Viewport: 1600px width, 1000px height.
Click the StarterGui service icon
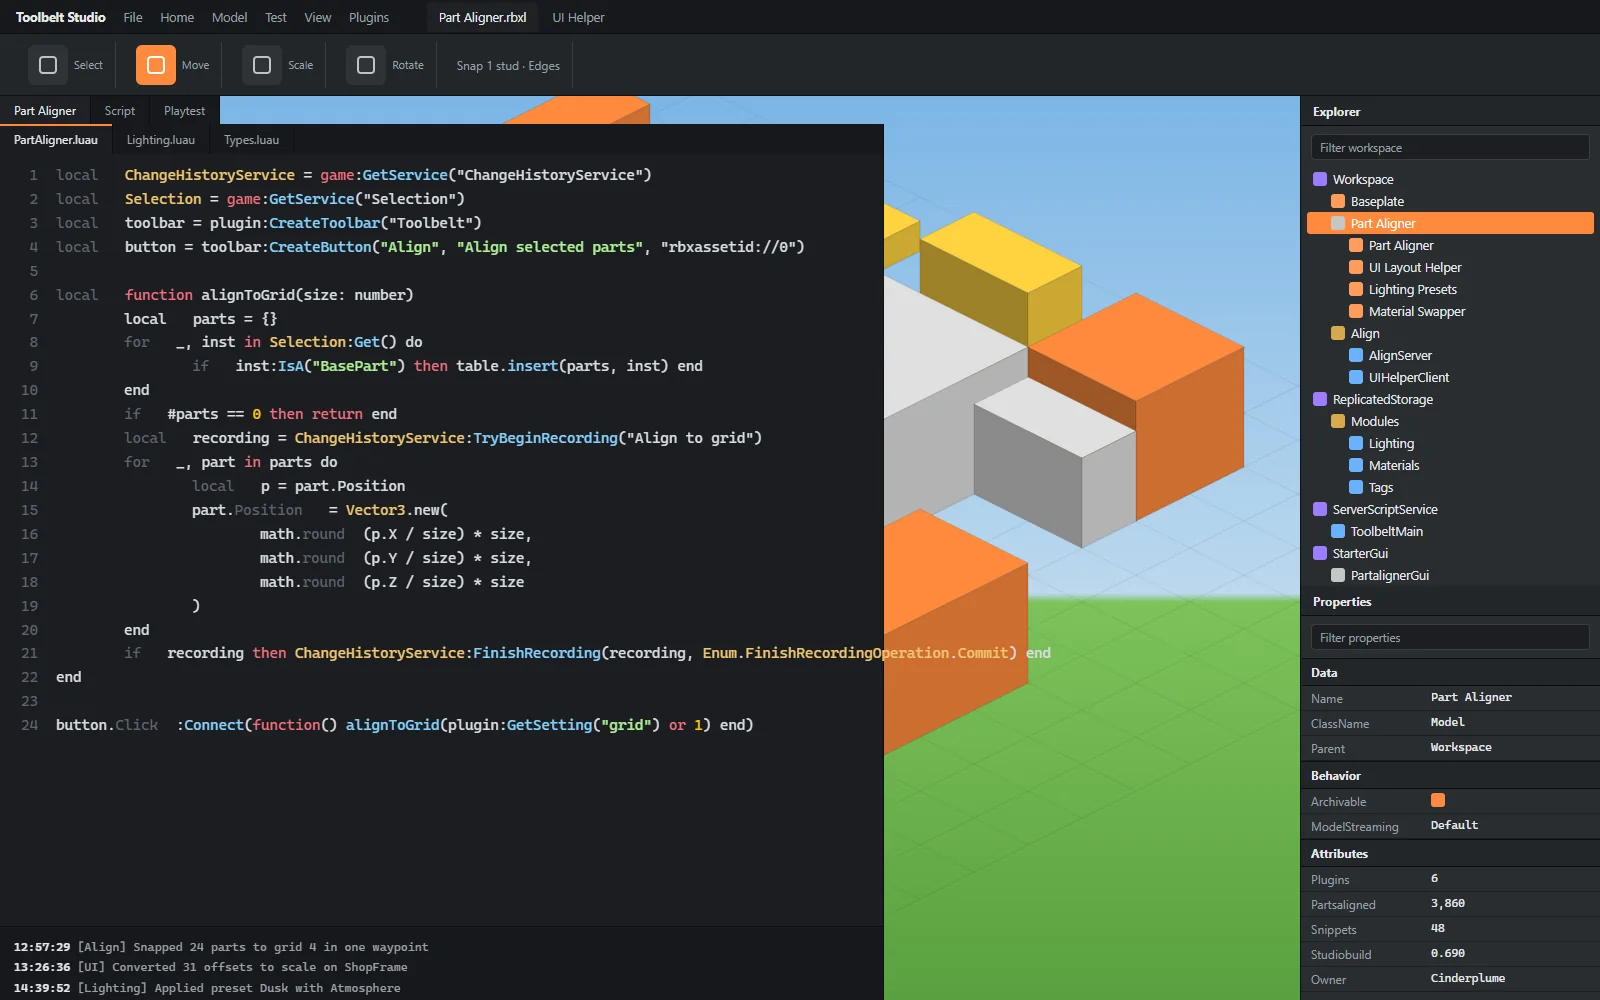[1320, 553]
